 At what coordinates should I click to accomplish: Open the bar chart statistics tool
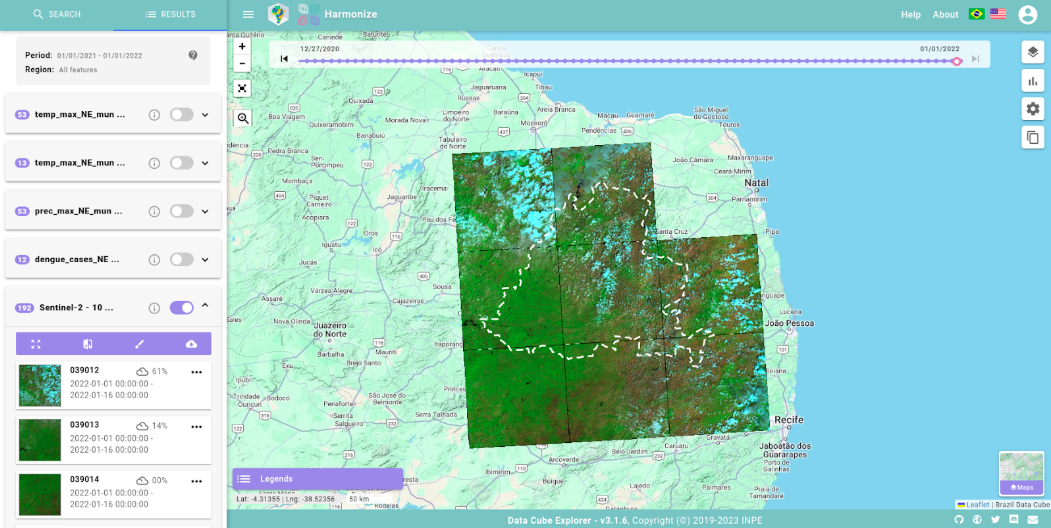tap(1033, 81)
